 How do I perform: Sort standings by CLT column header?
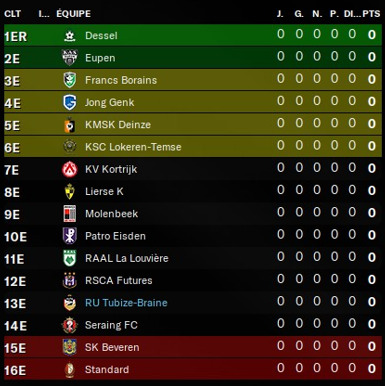click(x=13, y=14)
